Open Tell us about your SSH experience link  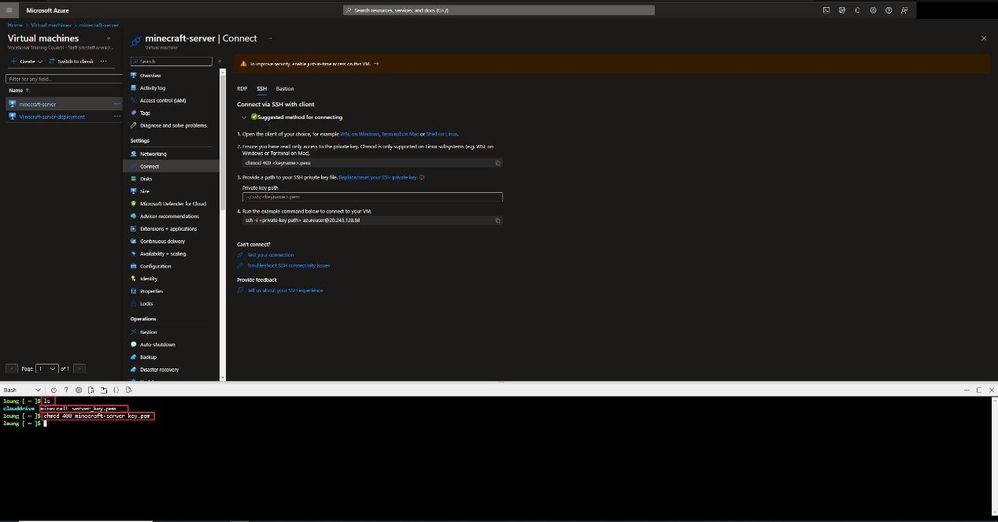coord(285,290)
